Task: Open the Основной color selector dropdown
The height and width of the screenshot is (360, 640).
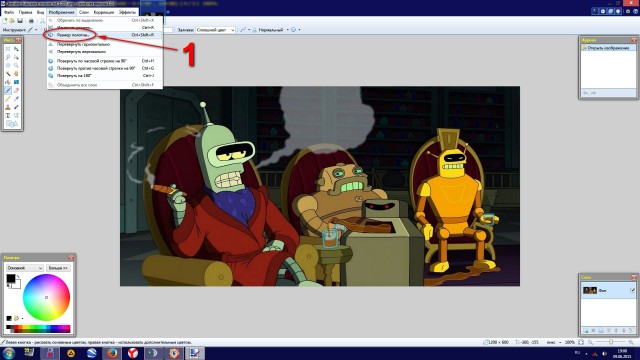Action: point(24,268)
